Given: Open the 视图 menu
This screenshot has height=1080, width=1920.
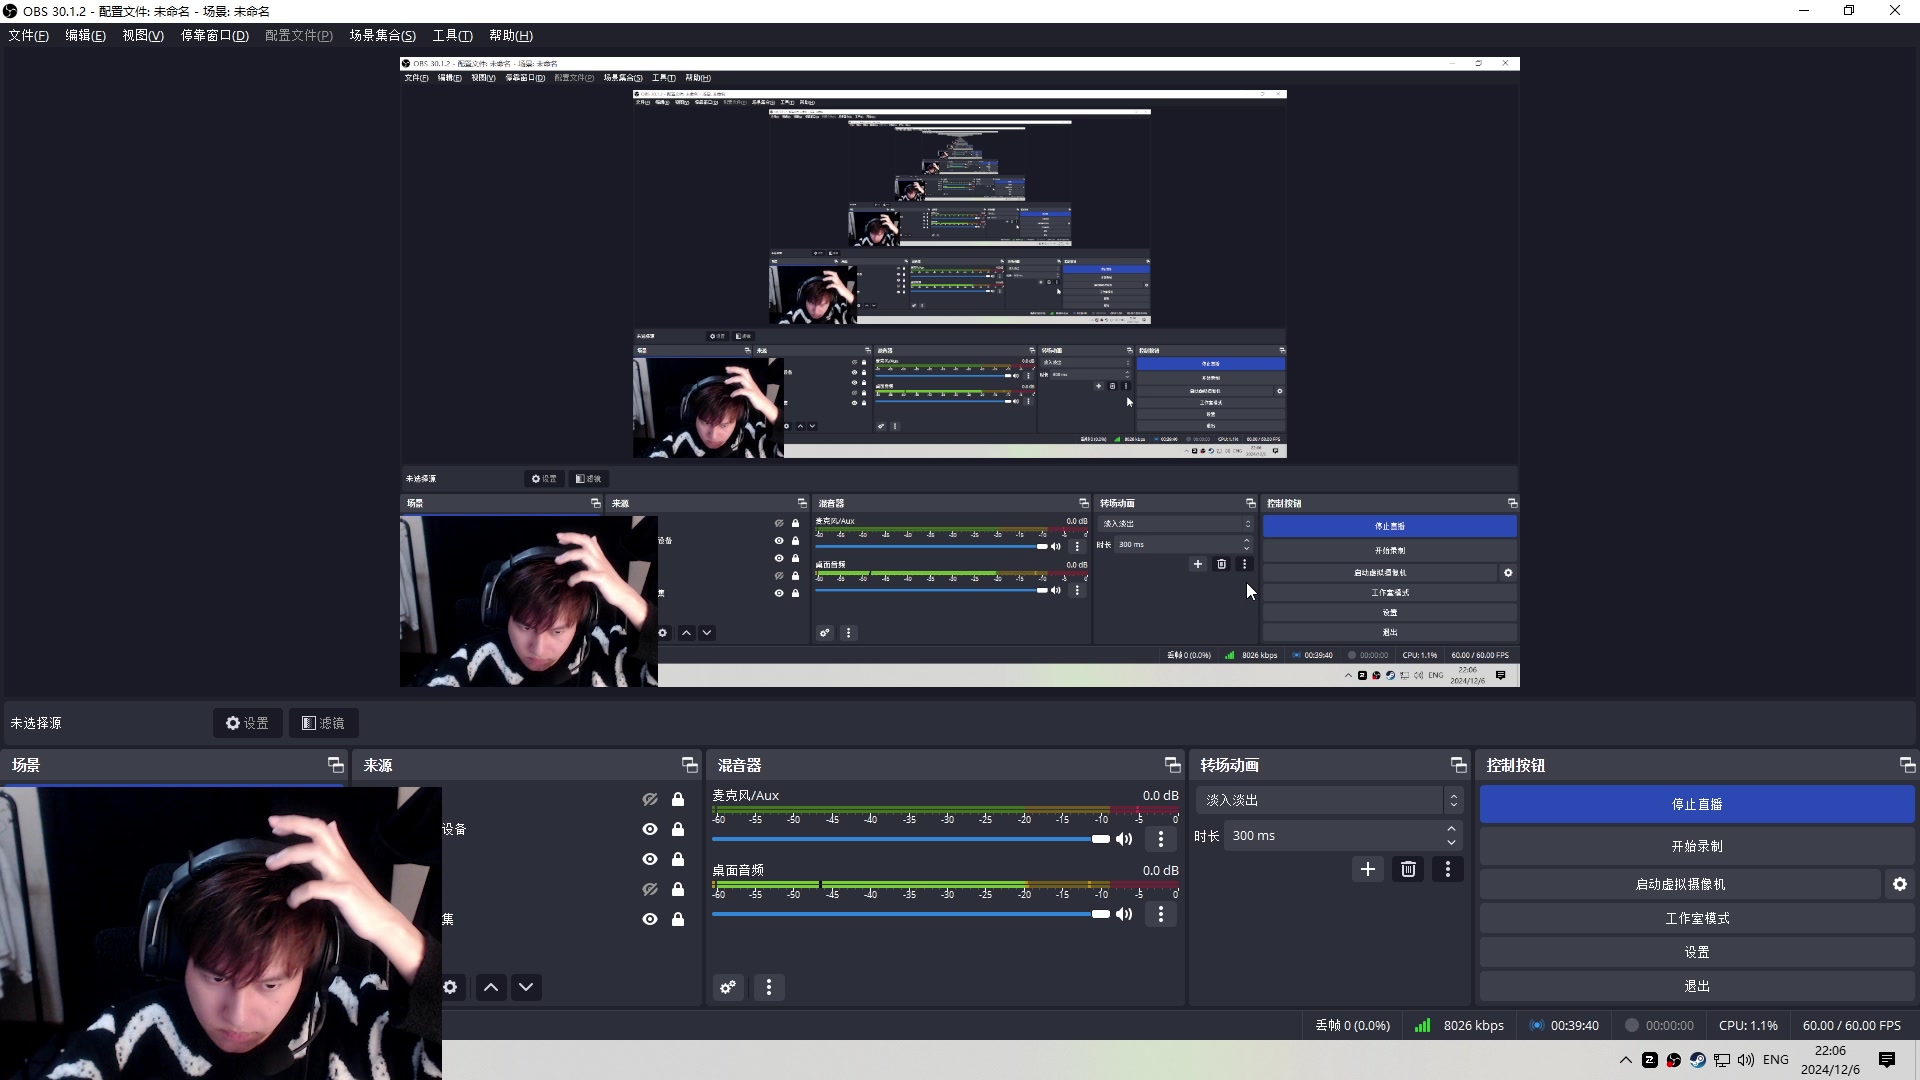Looking at the screenshot, I should (x=143, y=35).
